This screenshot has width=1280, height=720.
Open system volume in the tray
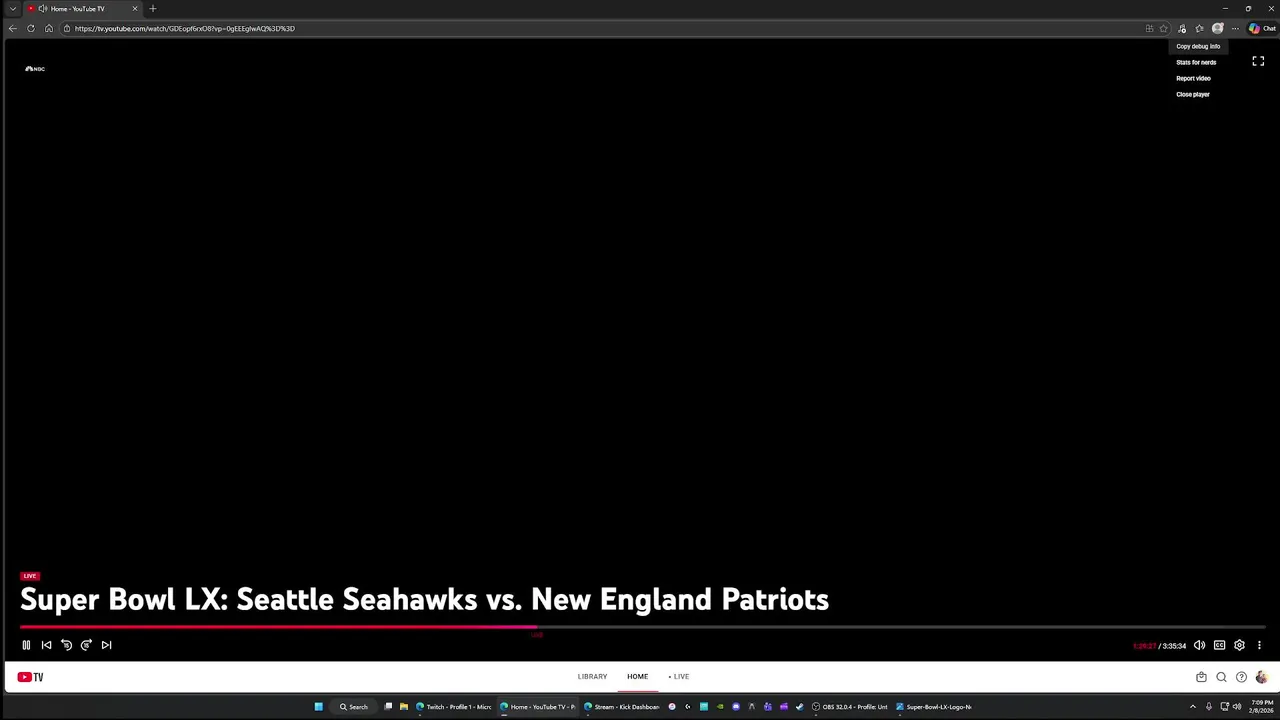(1237, 707)
